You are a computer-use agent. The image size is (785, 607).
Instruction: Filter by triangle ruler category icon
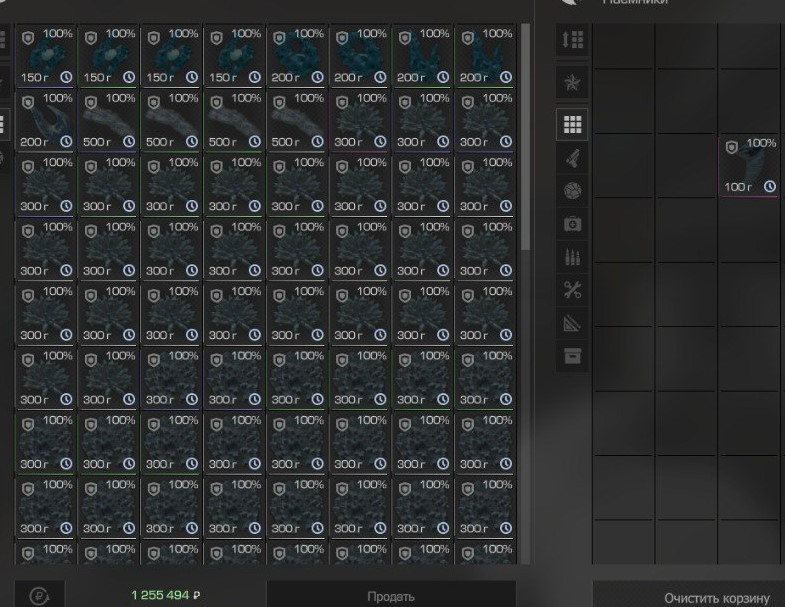(573, 323)
